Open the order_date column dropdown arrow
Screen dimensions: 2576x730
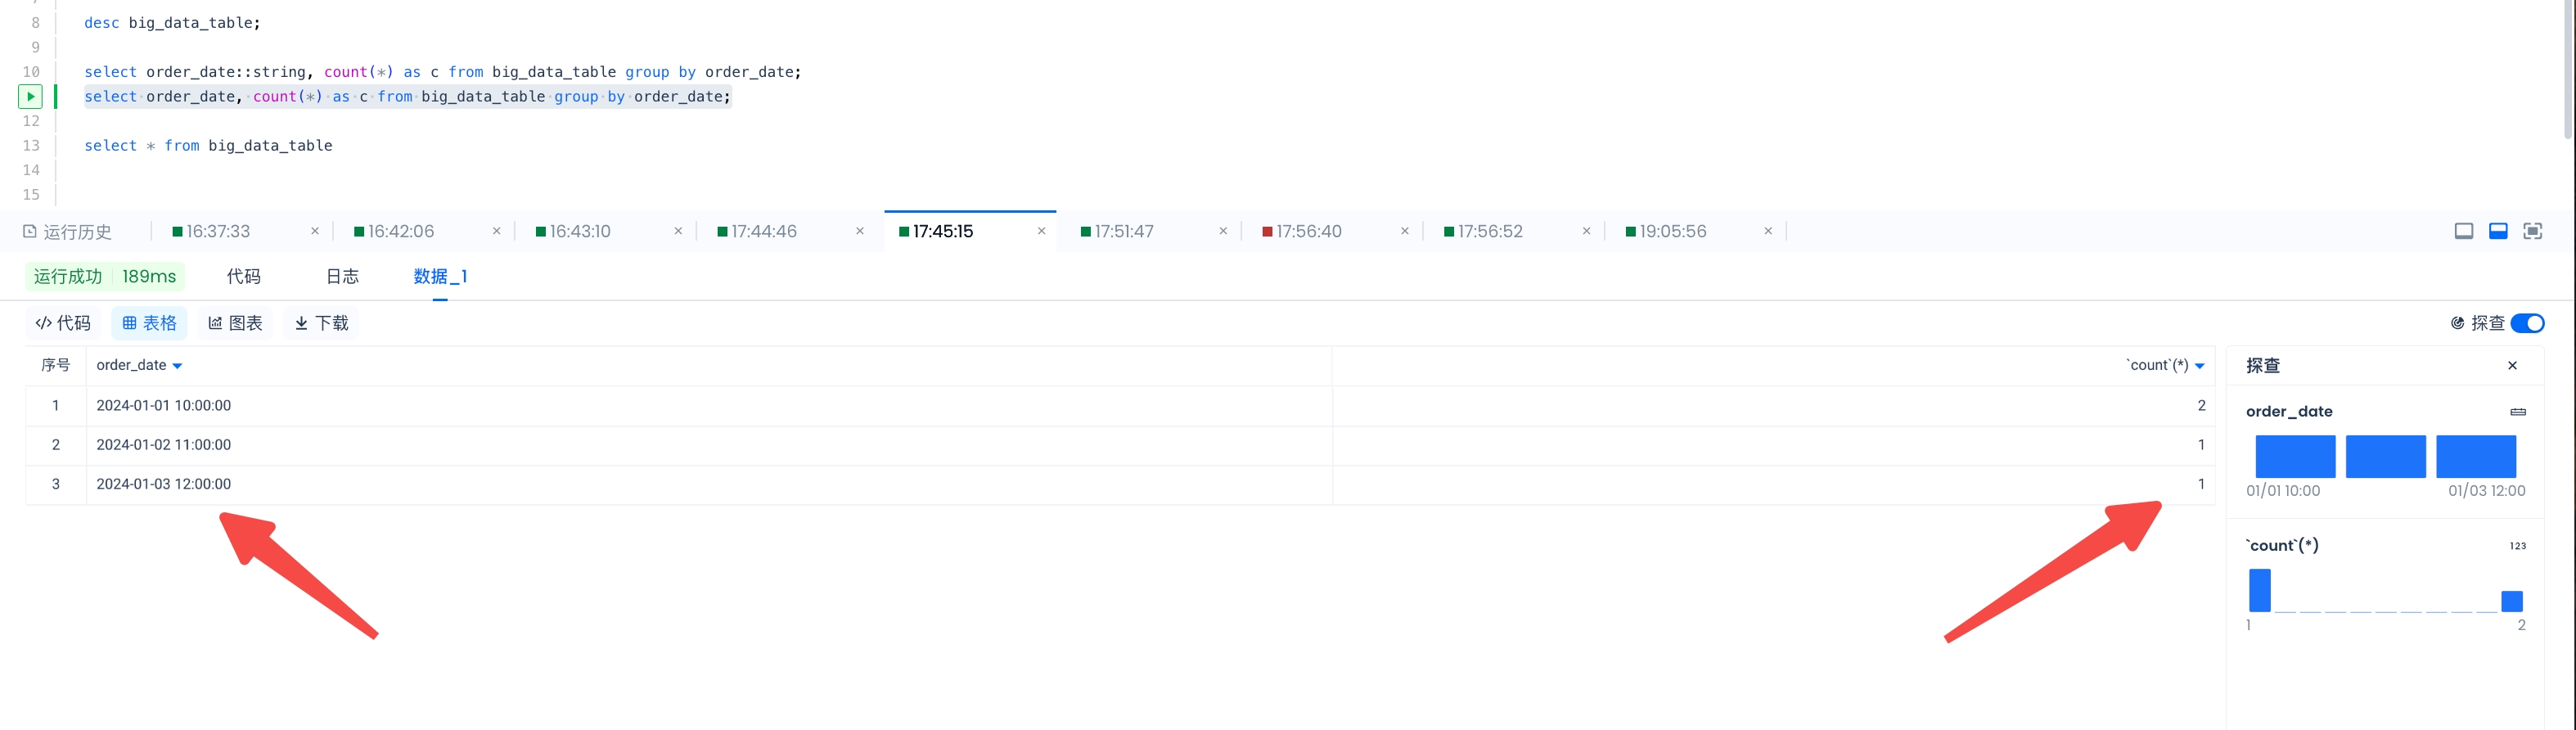click(x=177, y=366)
